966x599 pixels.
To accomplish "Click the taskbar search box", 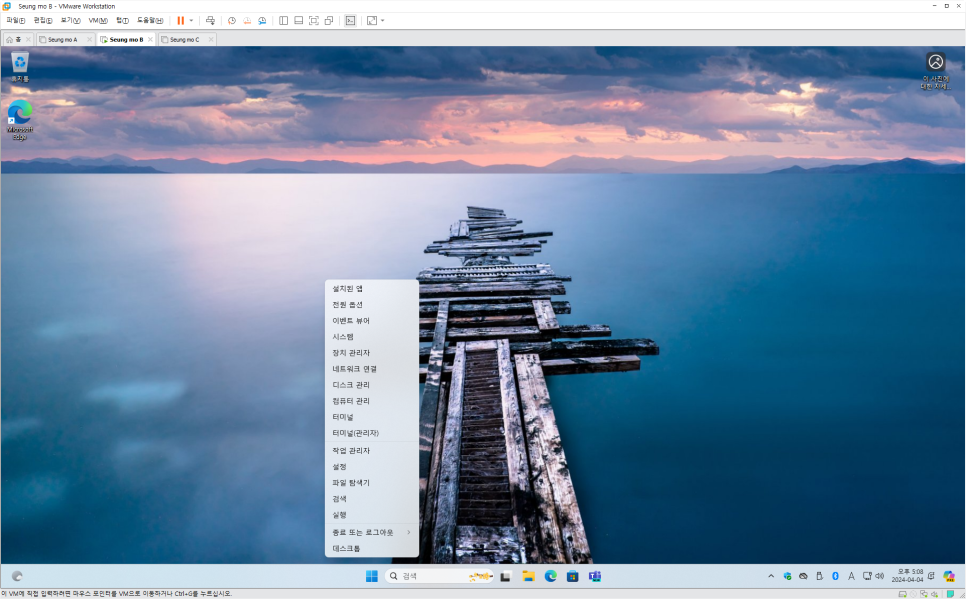I will (430, 576).
